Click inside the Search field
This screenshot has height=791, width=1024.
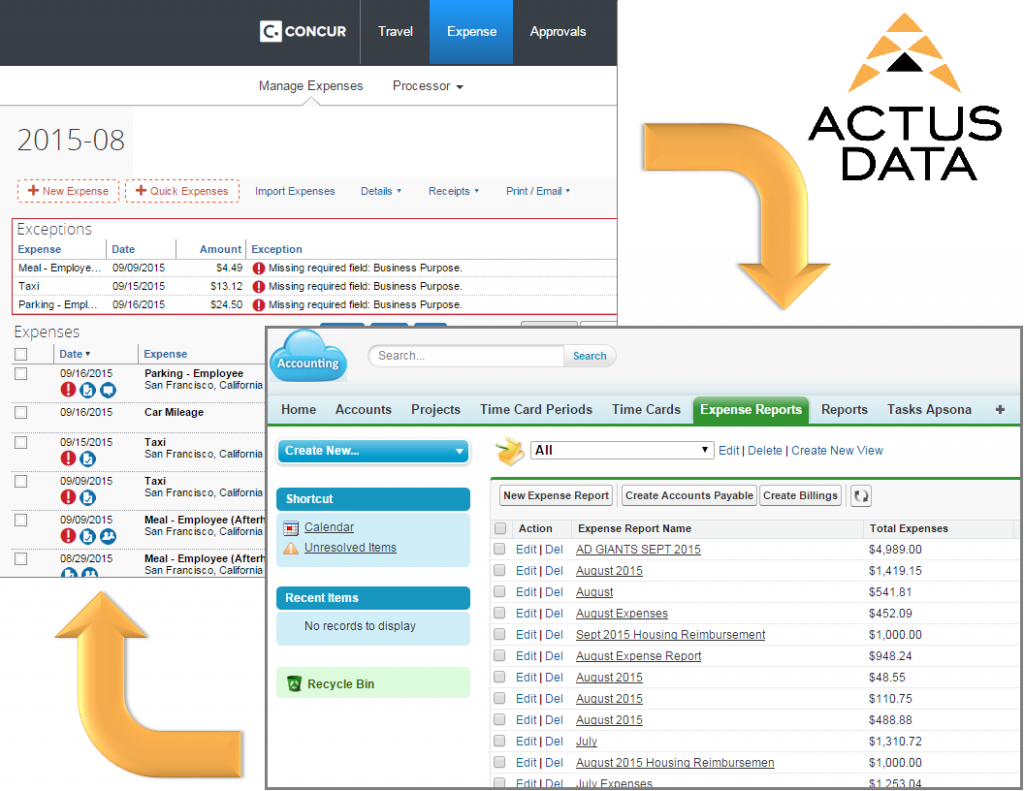pos(465,356)
